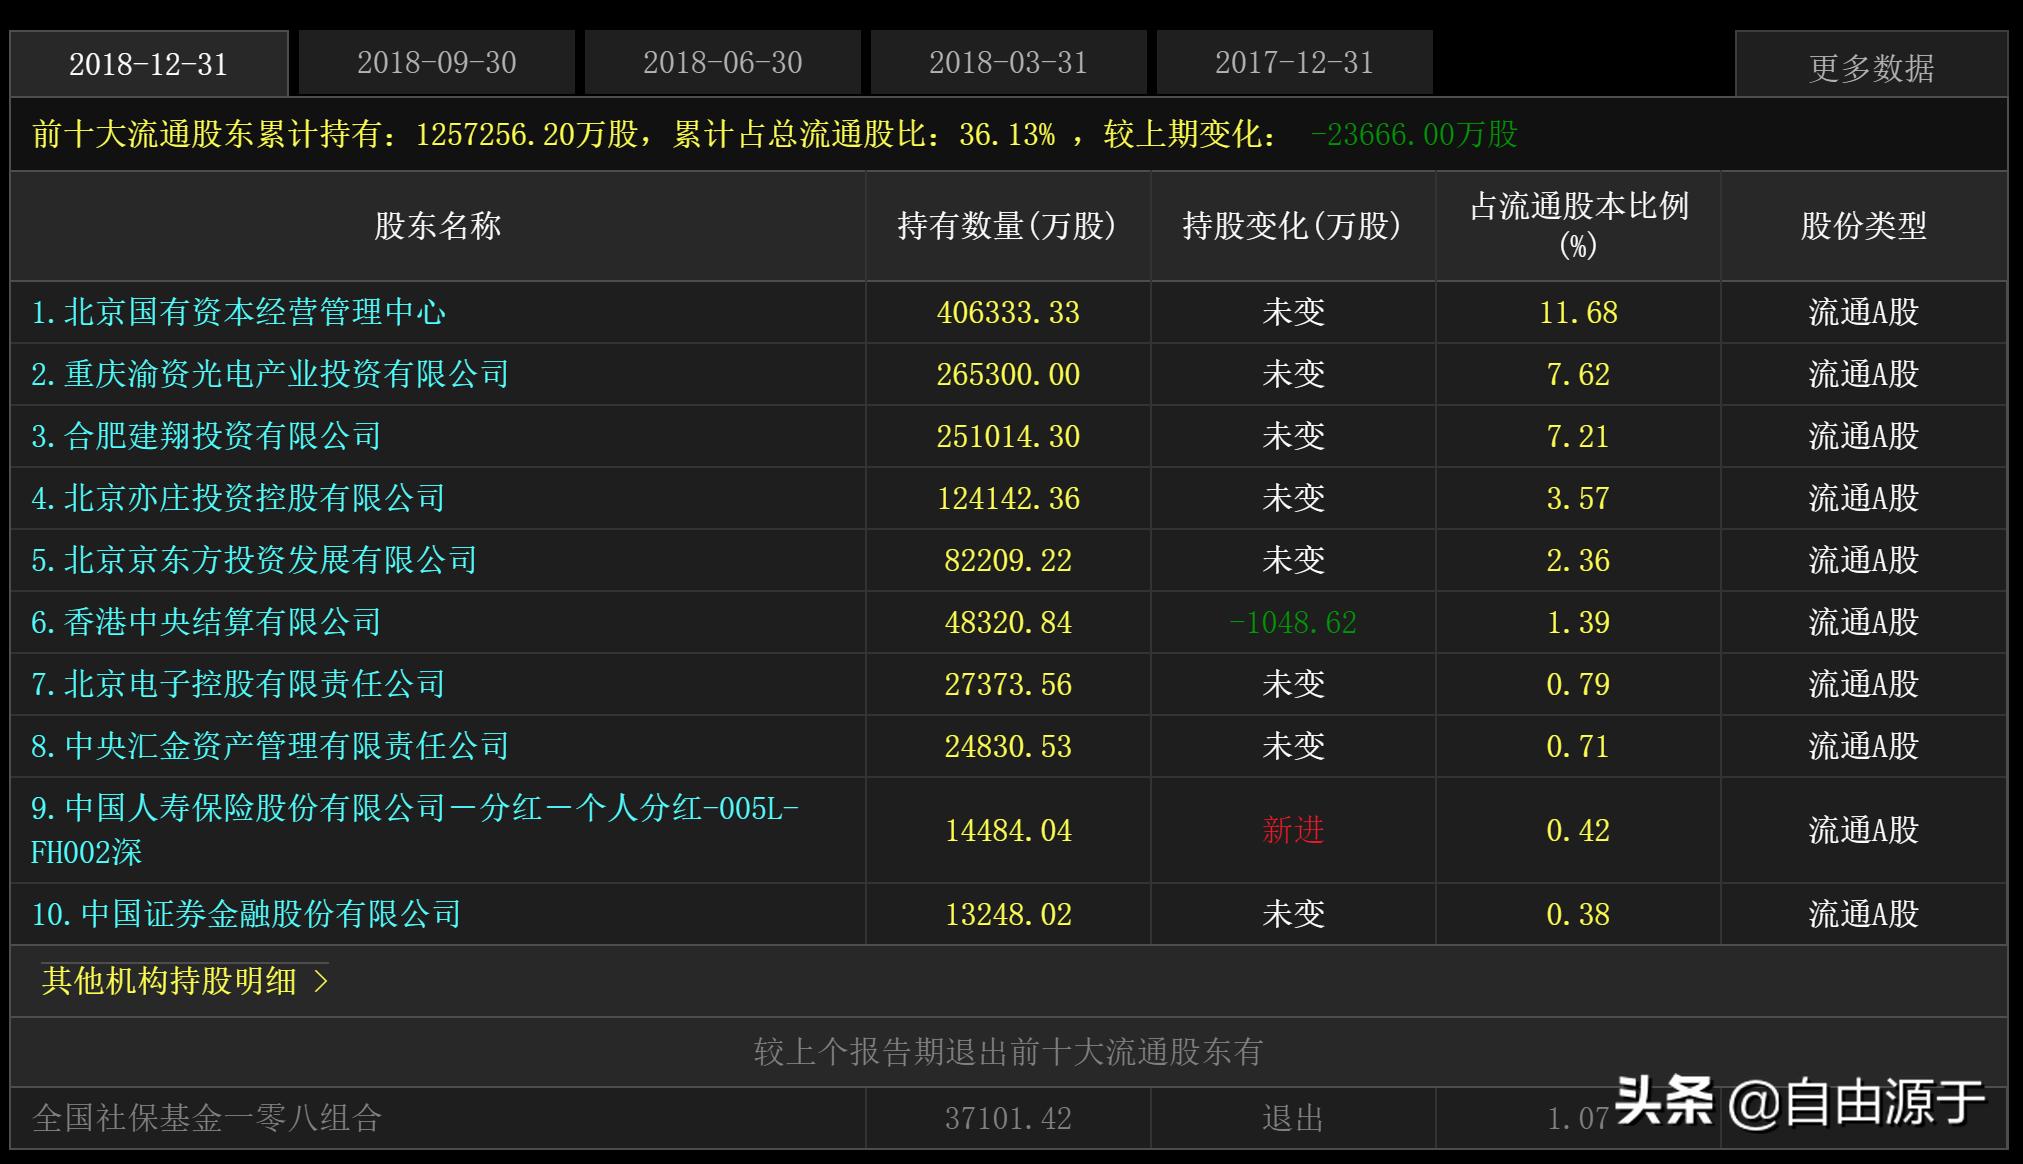This screenshot has height=1164, width=2023.
Task: Switch to the 2018-09-30 report tab
Action: tap(435, 62)
